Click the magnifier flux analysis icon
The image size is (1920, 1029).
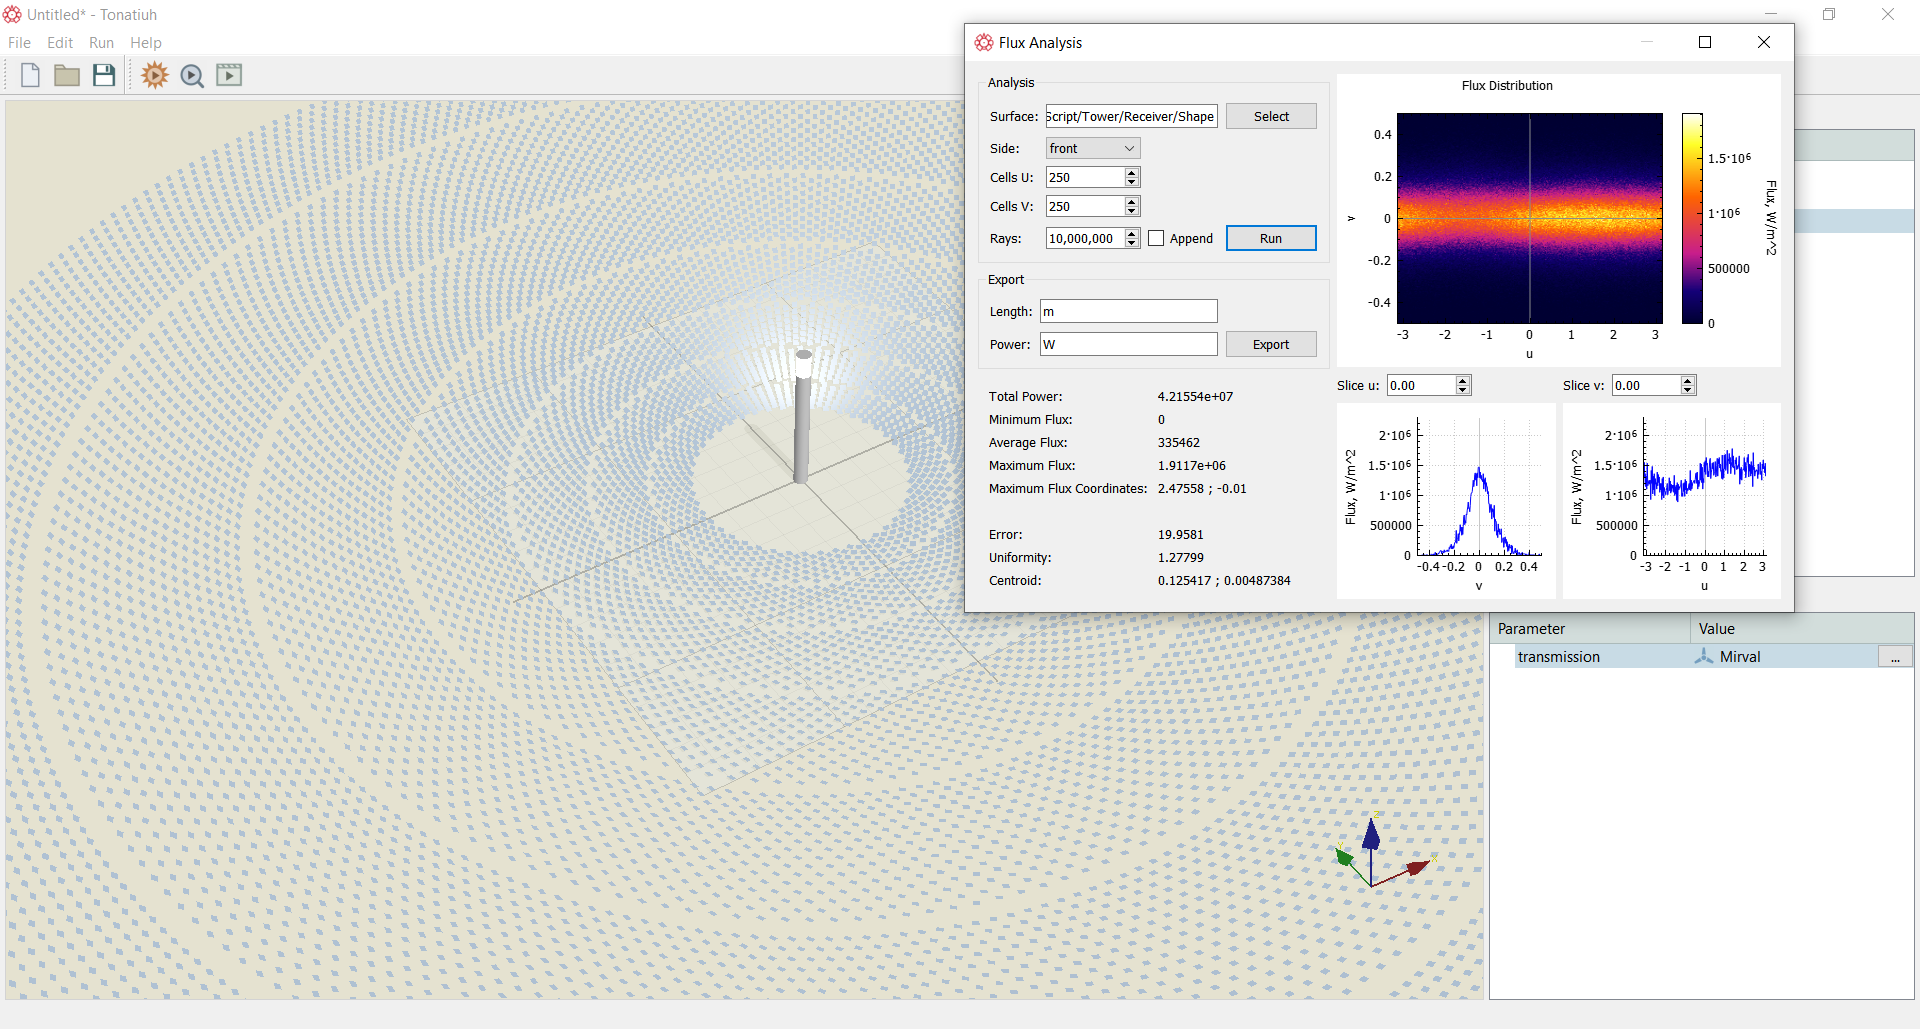point(192,76)
